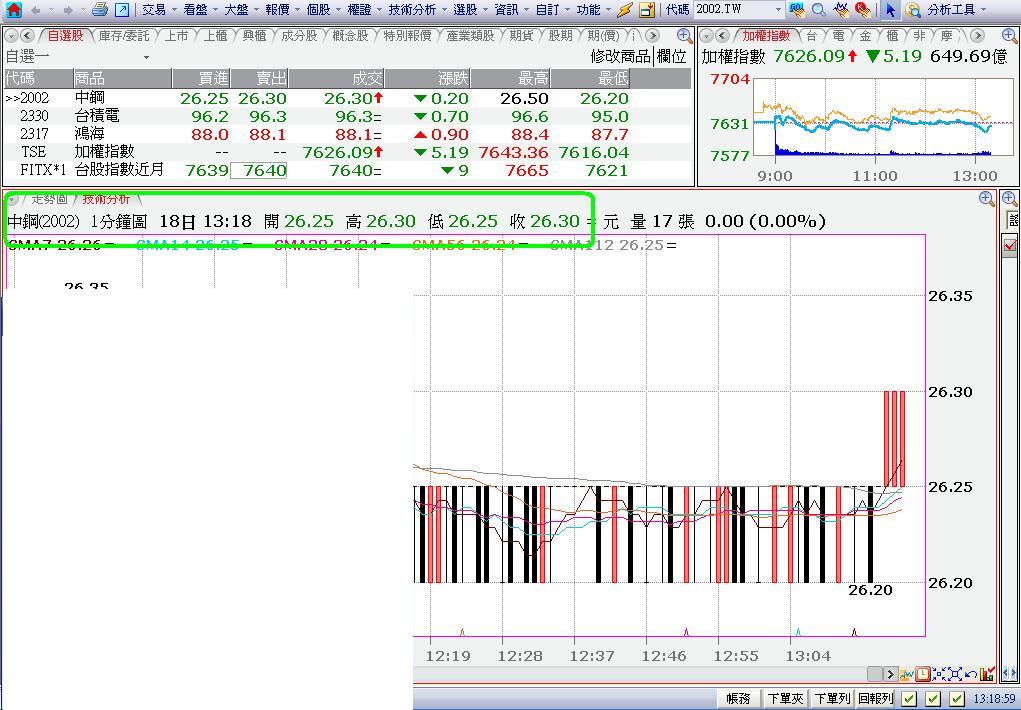
Task: Click the shrink chart arrows icon
Action: [x=939, y=674]
